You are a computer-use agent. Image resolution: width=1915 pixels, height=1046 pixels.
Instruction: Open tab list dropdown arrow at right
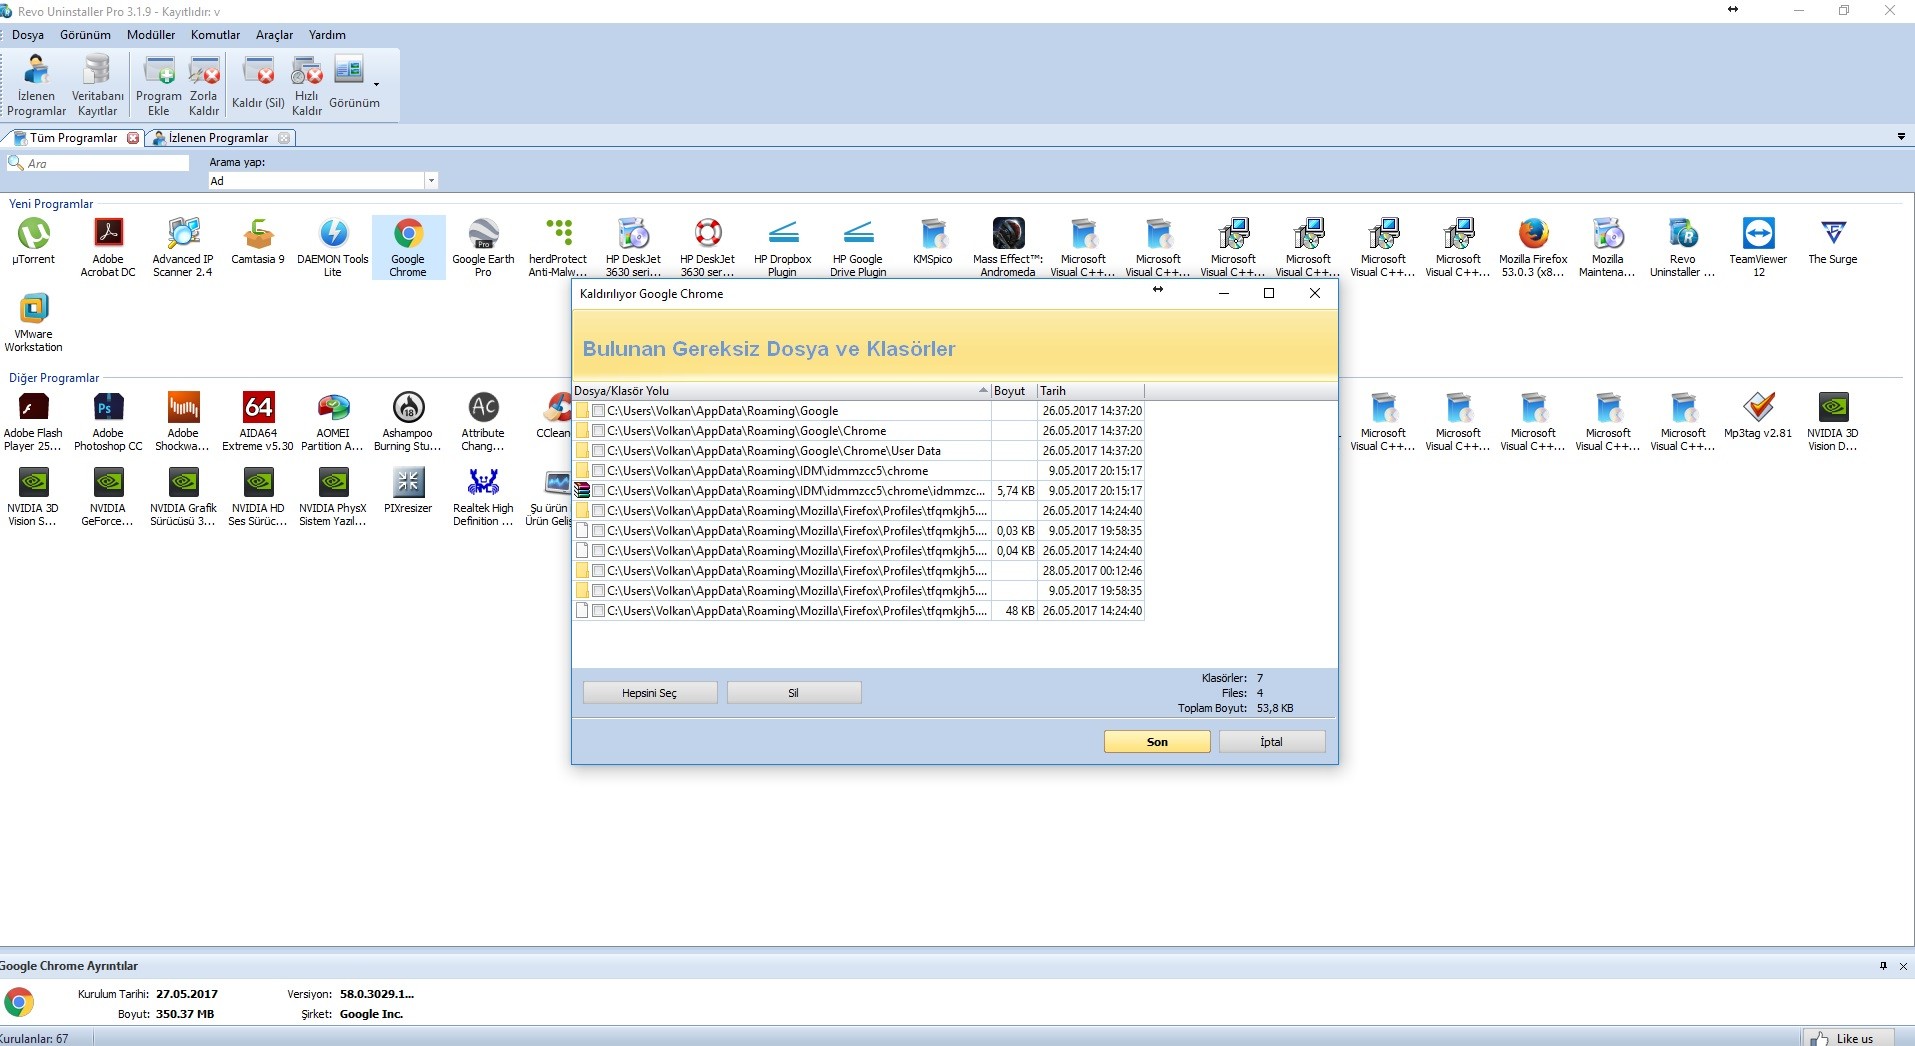(x=1901, y=136)
